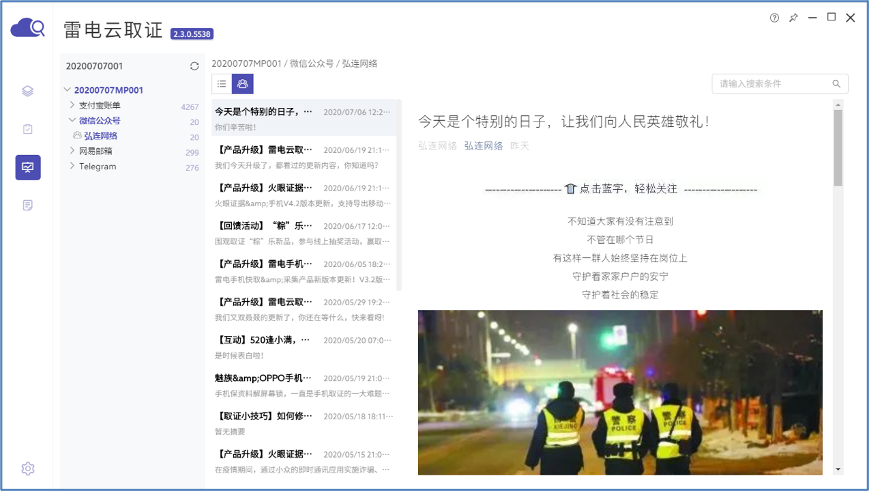Image resolution: width=870 pixels, height=491 pixels.
Task: Select 弘连网络 in the tree
Action: point(100,136)
